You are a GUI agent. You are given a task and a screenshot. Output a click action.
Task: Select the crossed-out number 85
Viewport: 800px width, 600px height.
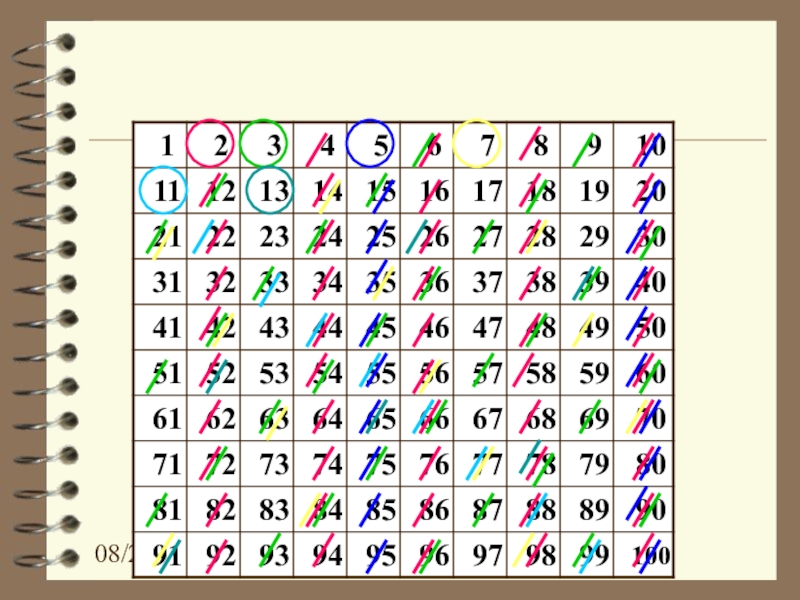[374, 508]
